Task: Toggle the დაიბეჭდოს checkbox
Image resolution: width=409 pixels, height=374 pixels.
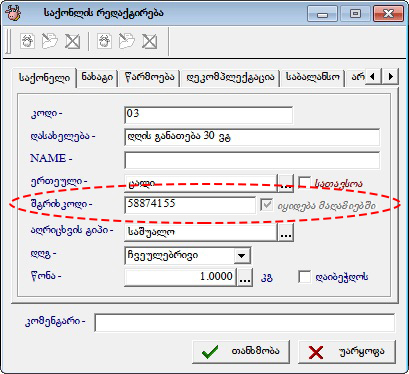Action: click(x=304, y=277)
